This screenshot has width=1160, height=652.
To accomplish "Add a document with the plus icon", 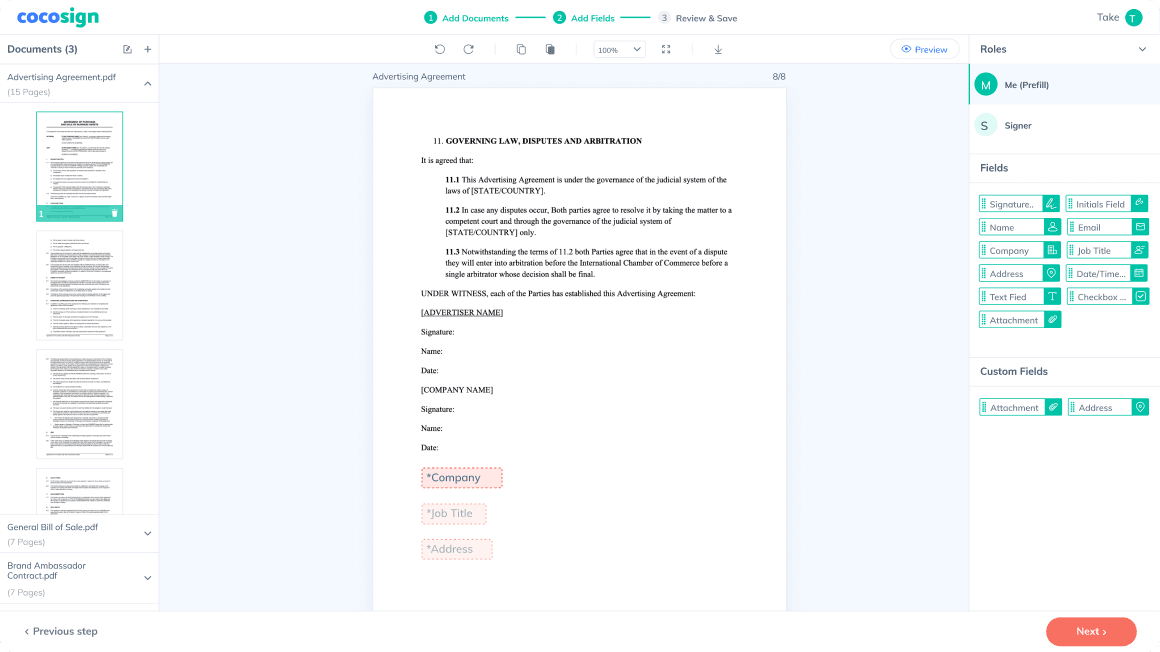I will [x=148, y=49].
